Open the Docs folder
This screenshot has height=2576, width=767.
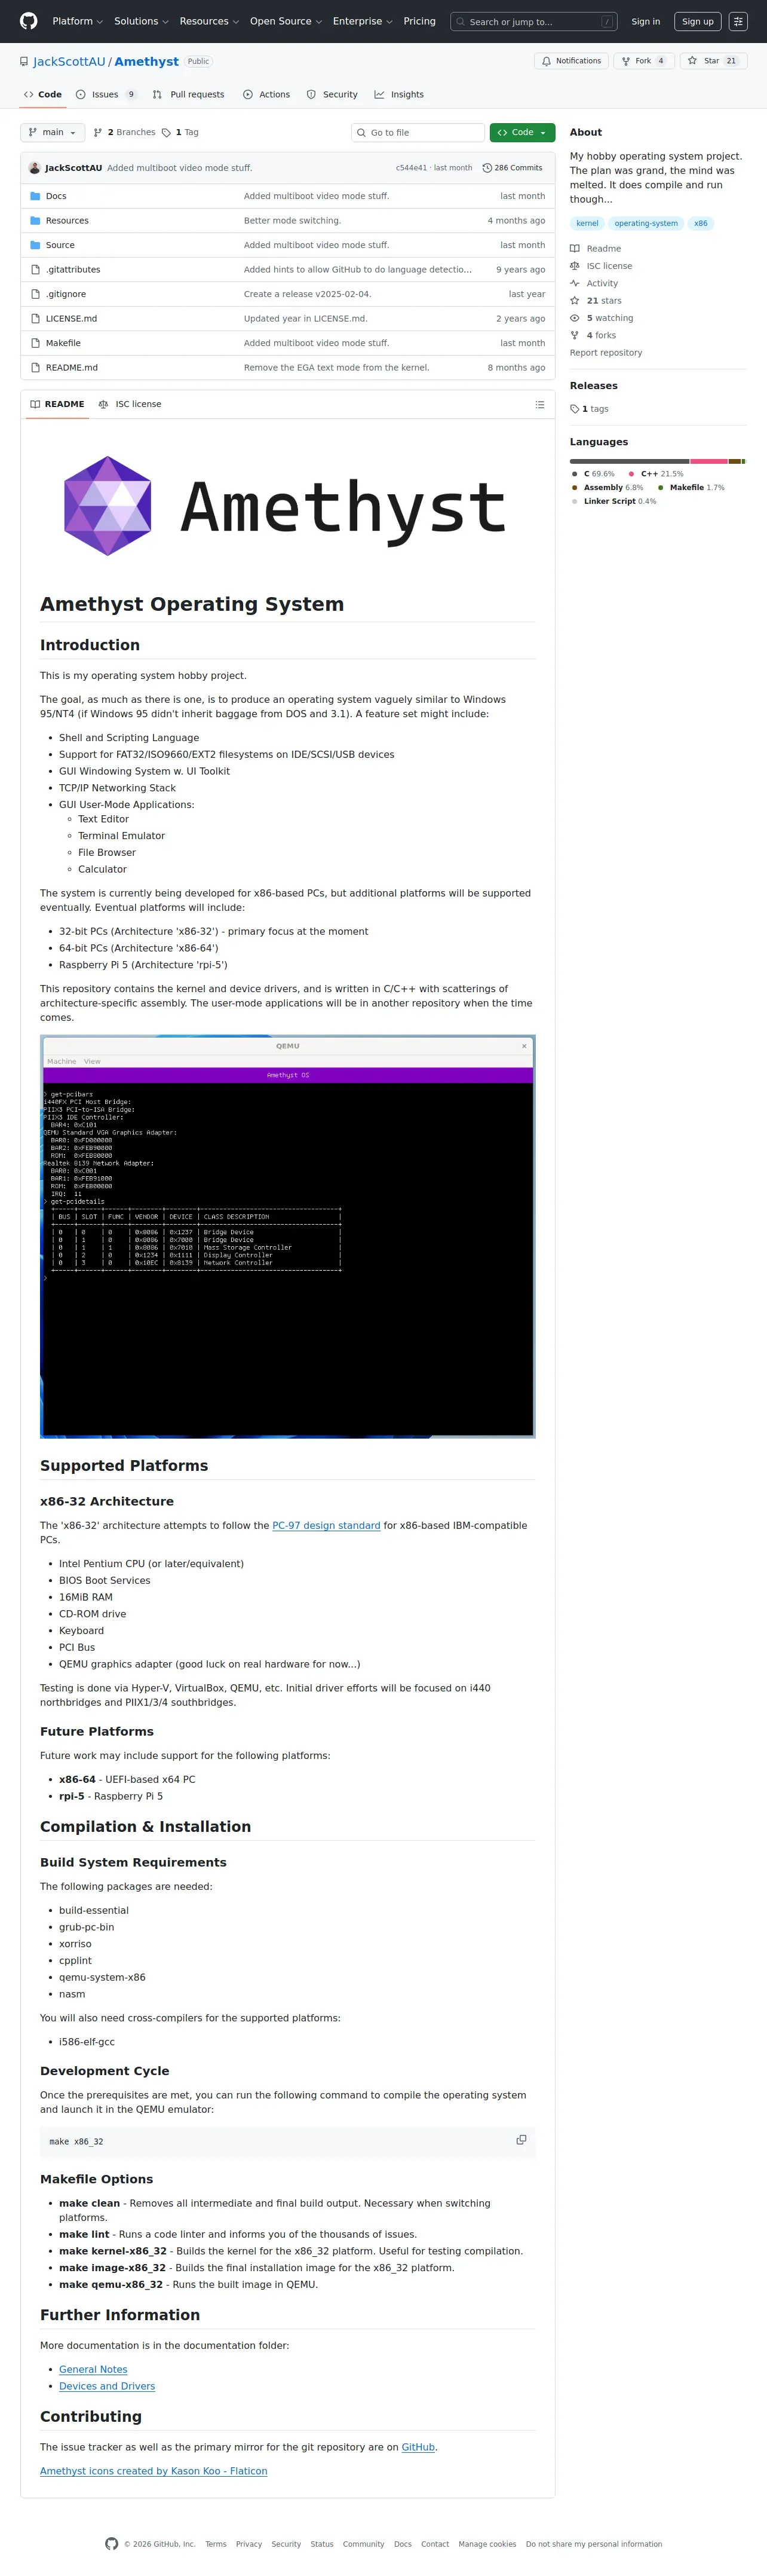click(56, 196)
